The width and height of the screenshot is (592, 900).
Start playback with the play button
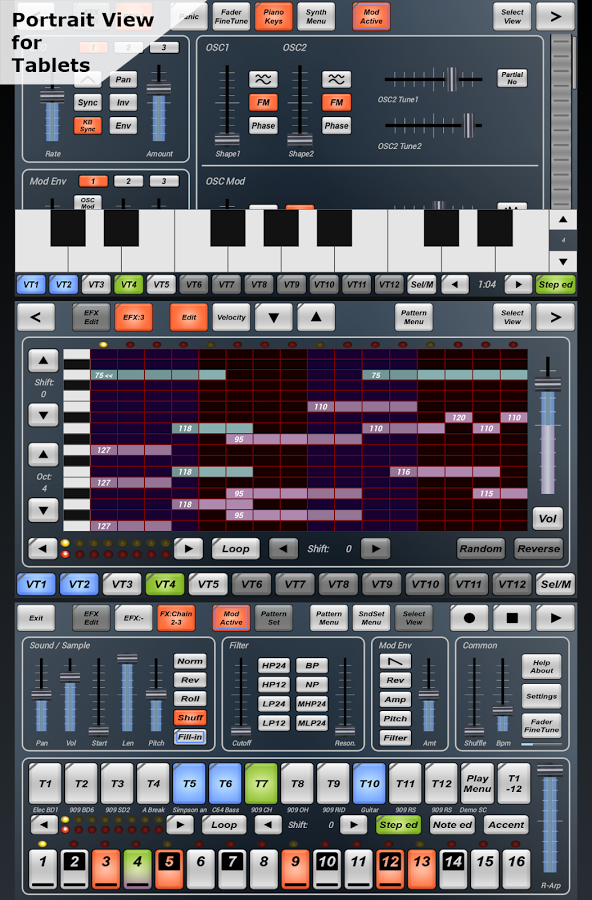click(x=555, y=618)
